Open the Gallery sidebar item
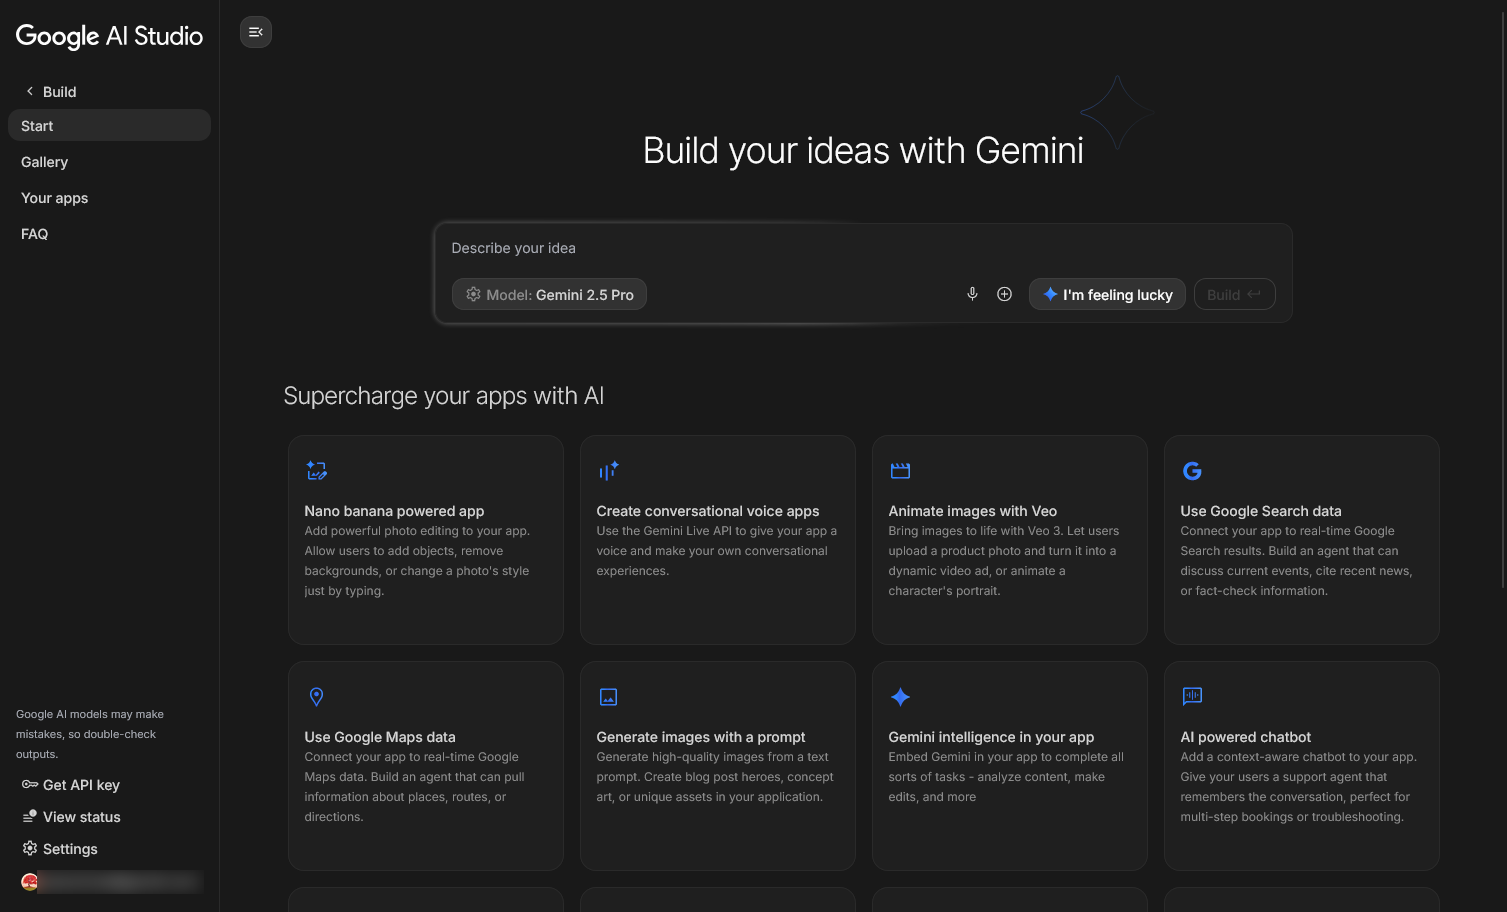This screenshot has height=912, width=1507. click(45, 162)
